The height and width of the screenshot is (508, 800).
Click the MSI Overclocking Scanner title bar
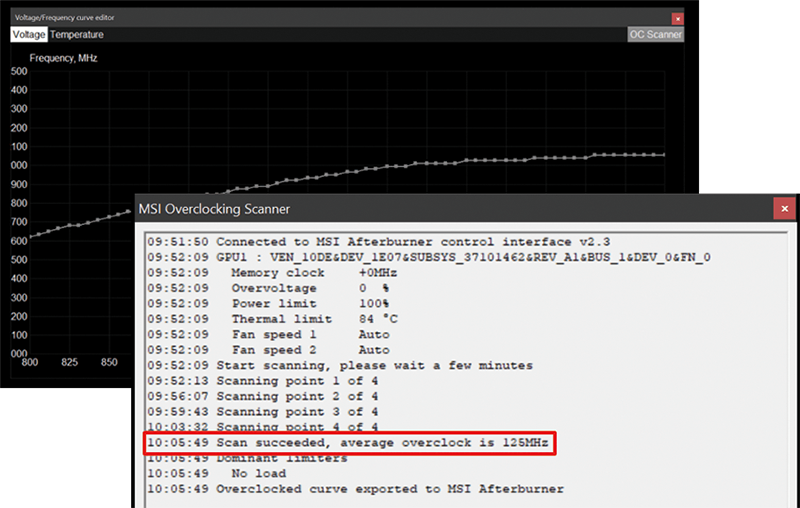450,208
